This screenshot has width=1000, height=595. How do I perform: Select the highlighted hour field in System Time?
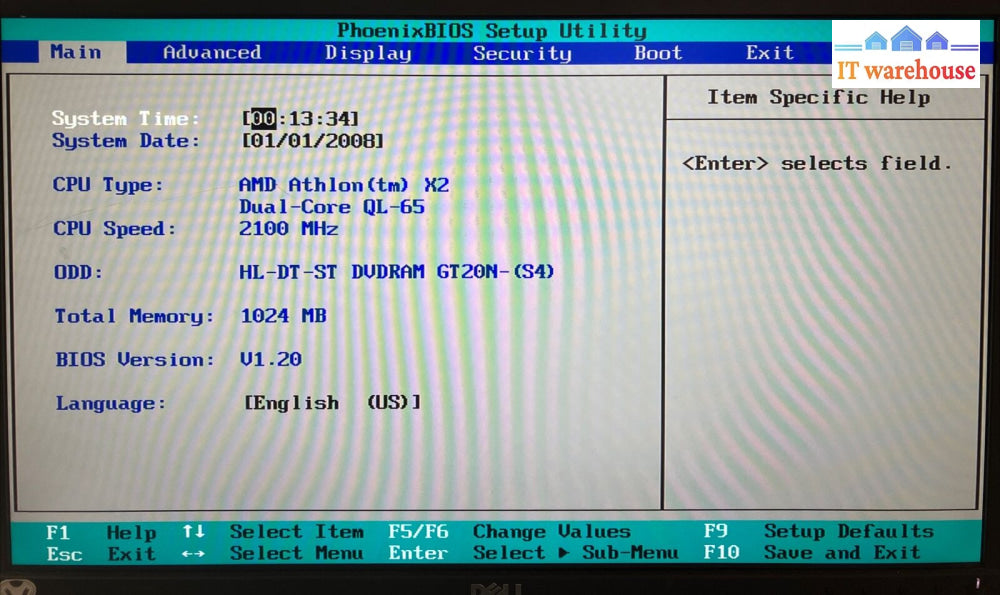point(263,119)
